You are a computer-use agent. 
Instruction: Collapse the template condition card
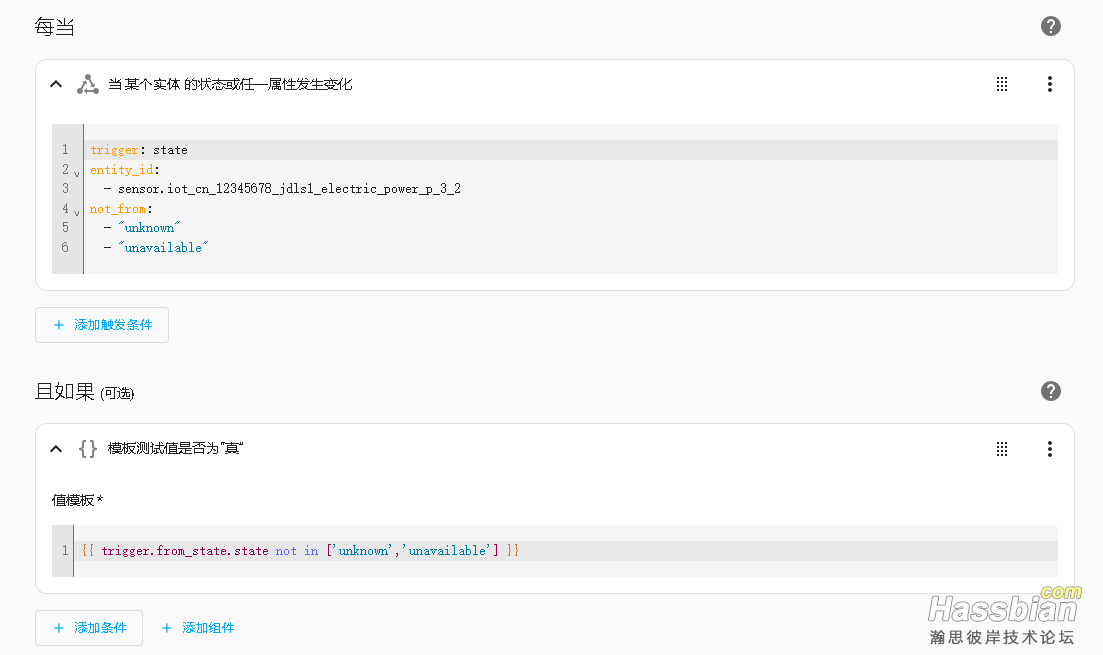(56, 449)
